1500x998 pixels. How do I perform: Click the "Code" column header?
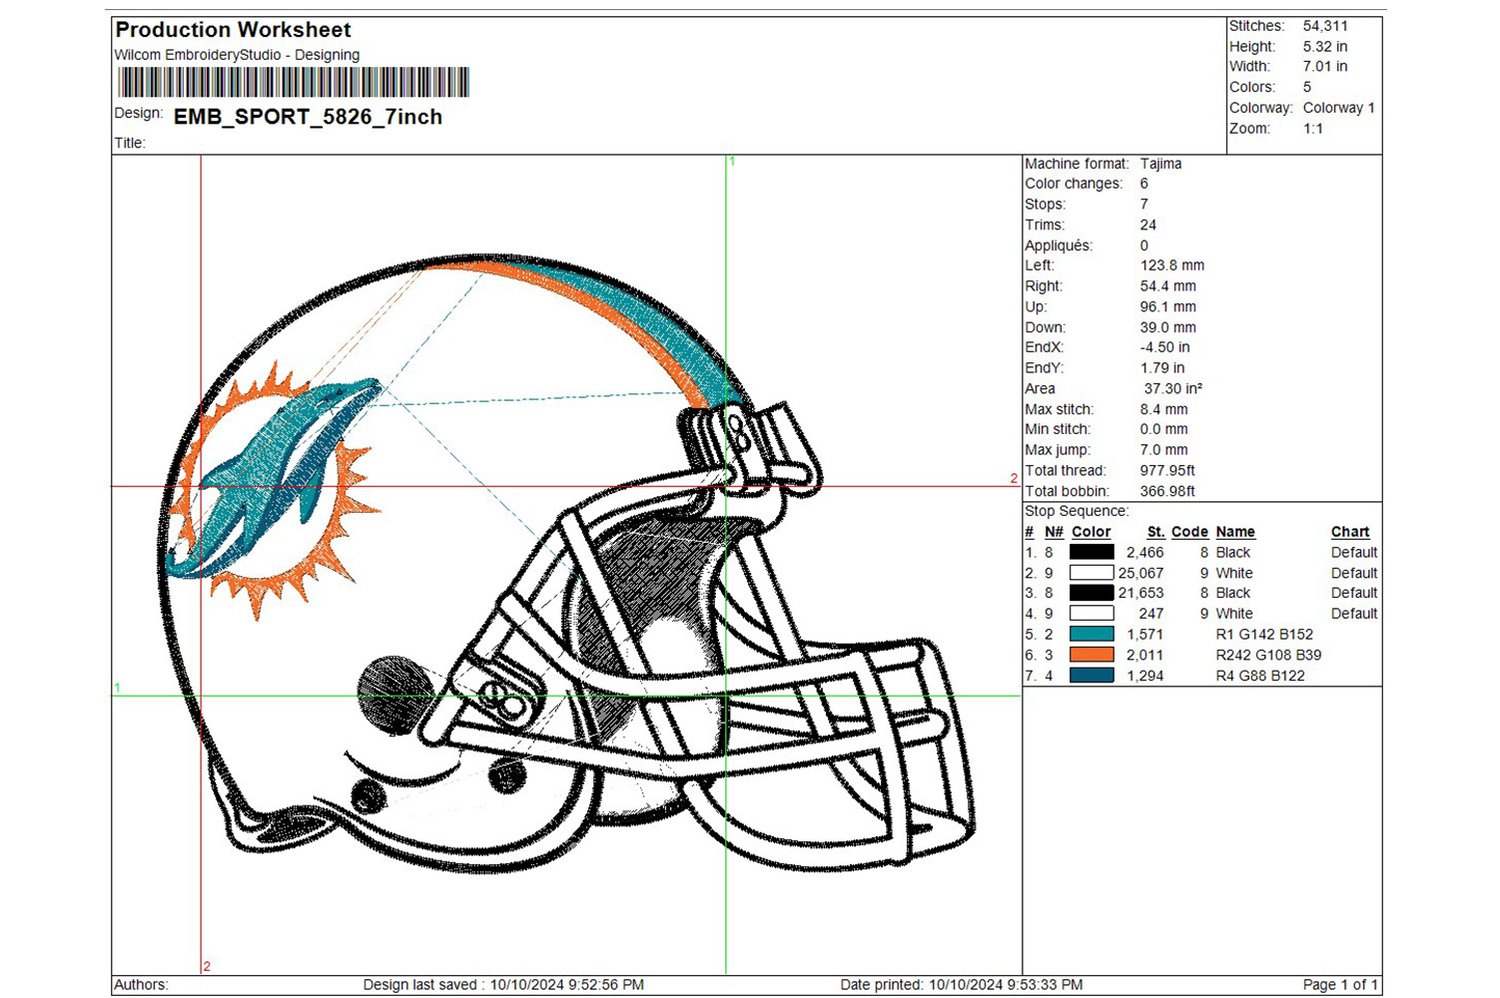coord(1190,532)
